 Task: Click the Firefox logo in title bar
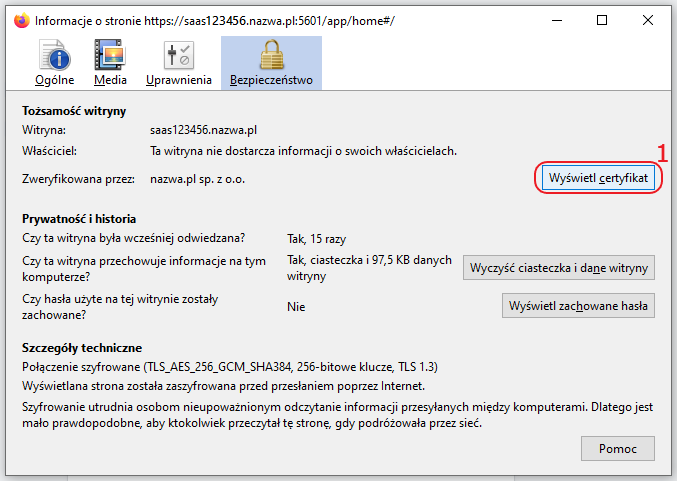[x=22, y=20]
